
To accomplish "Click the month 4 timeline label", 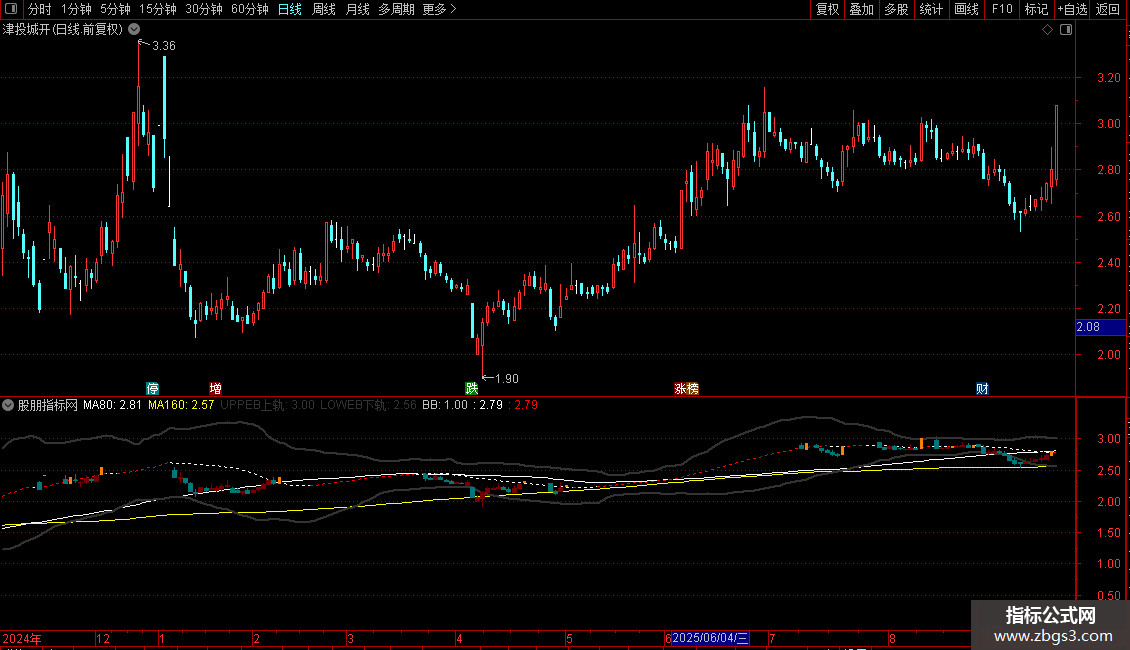I will point(459,638).
